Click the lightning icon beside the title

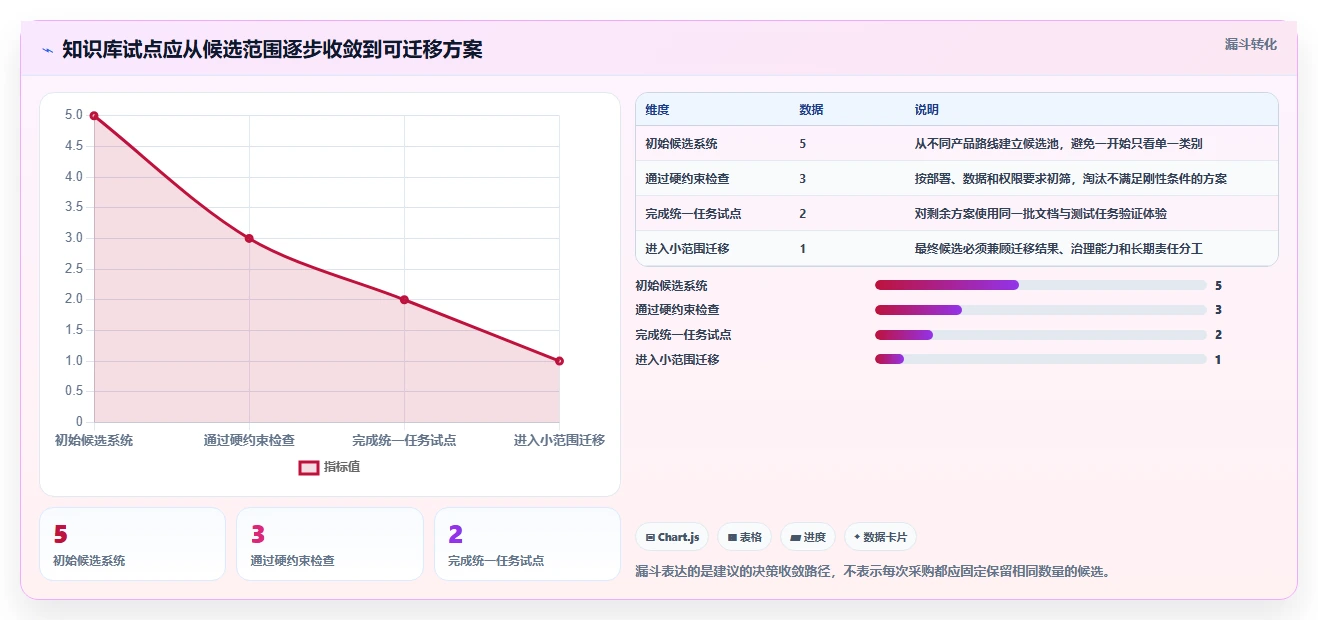point(47,49)
